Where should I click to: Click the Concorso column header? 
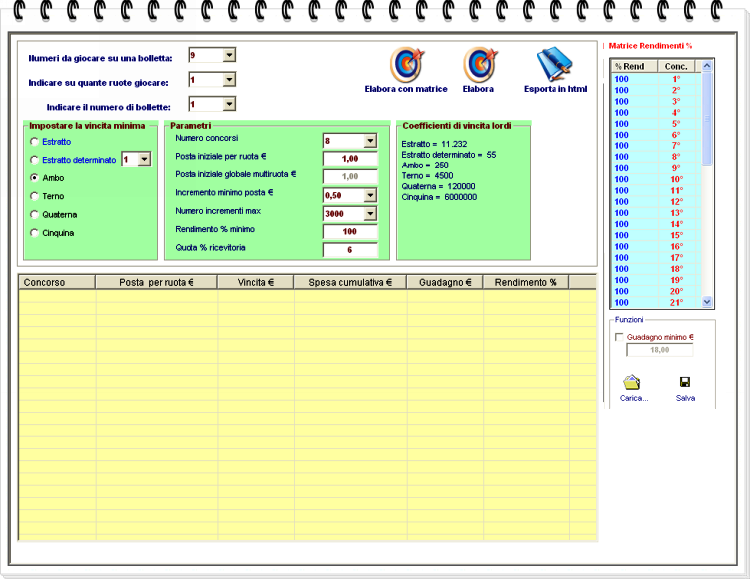click(57, 282)
